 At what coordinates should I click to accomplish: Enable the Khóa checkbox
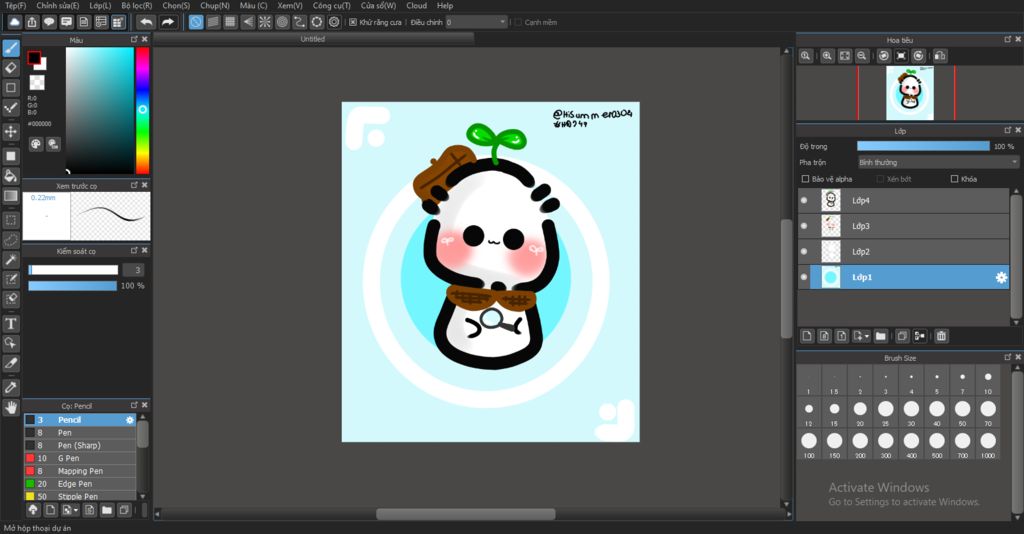point(955,179)
